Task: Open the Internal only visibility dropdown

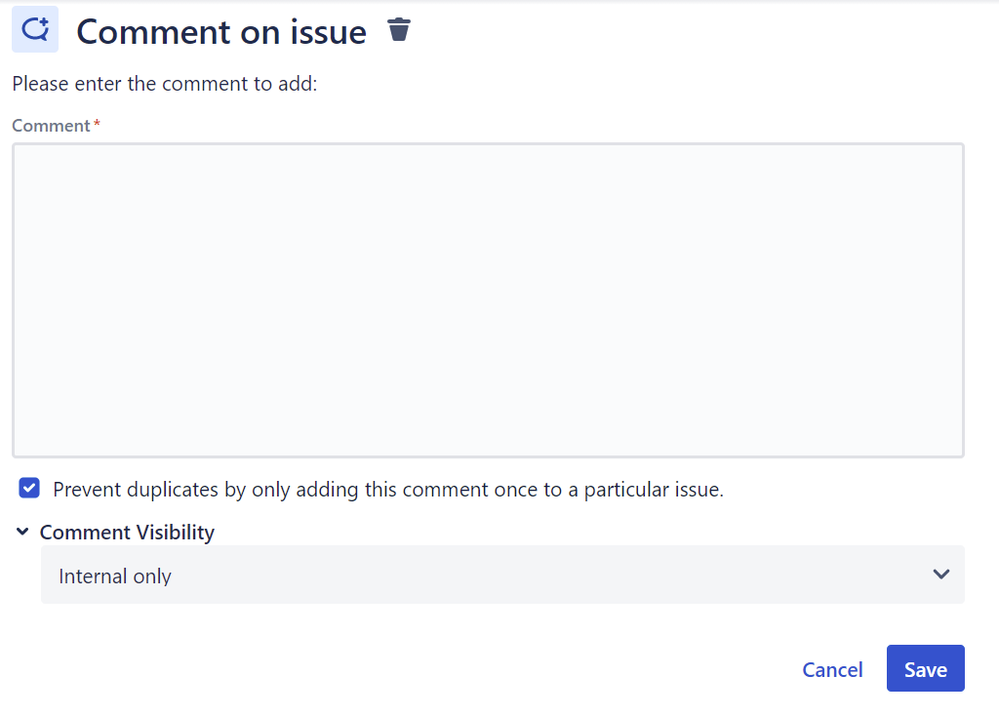Action: point(502,574)
